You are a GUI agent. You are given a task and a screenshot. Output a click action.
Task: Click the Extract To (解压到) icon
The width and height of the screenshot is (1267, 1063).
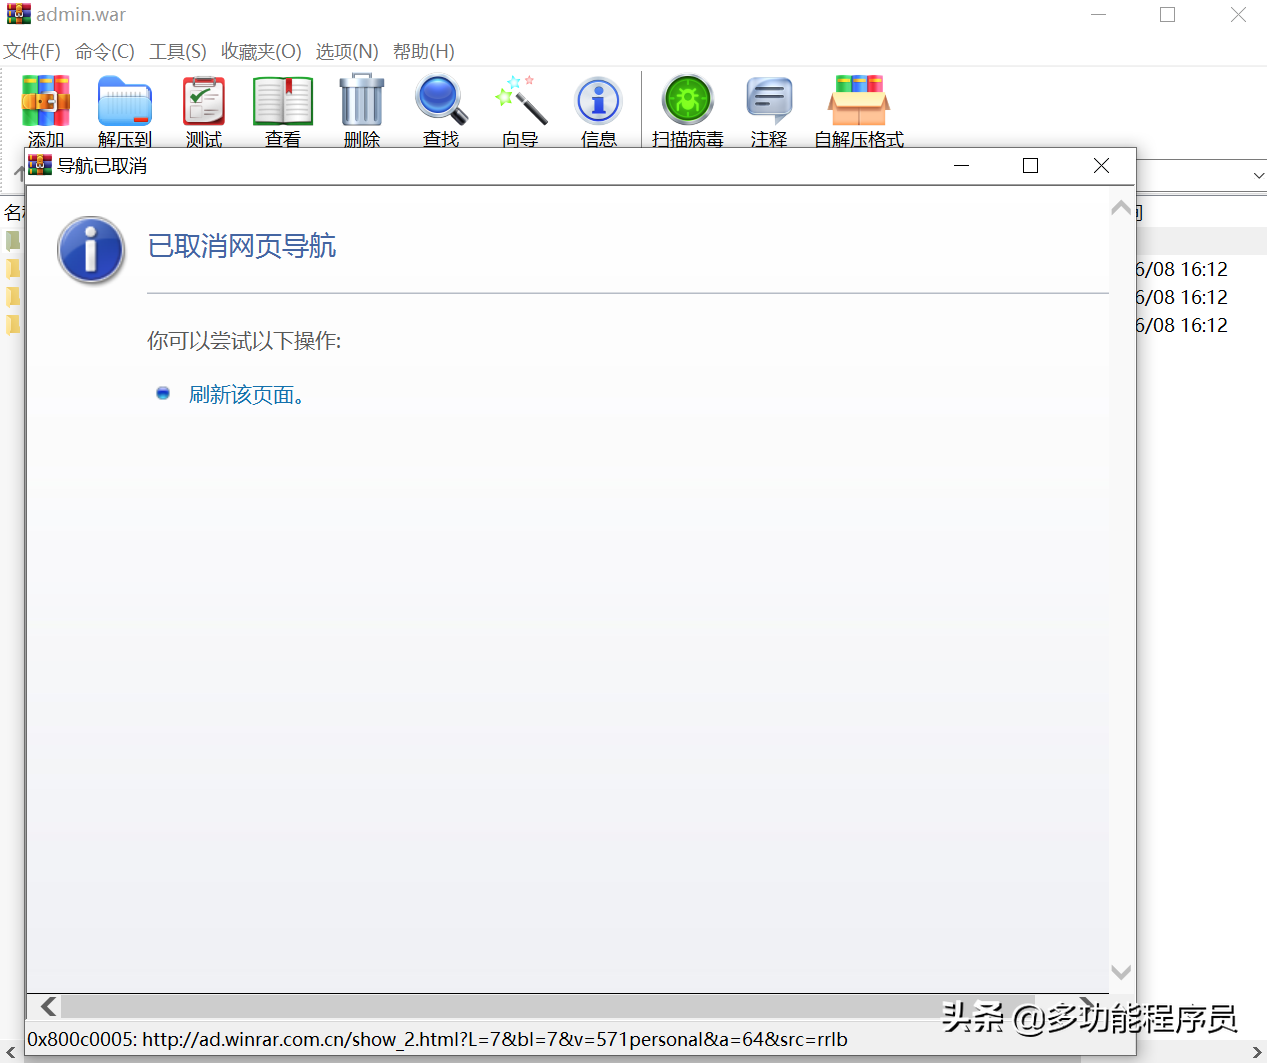click(x=125, y=101)
